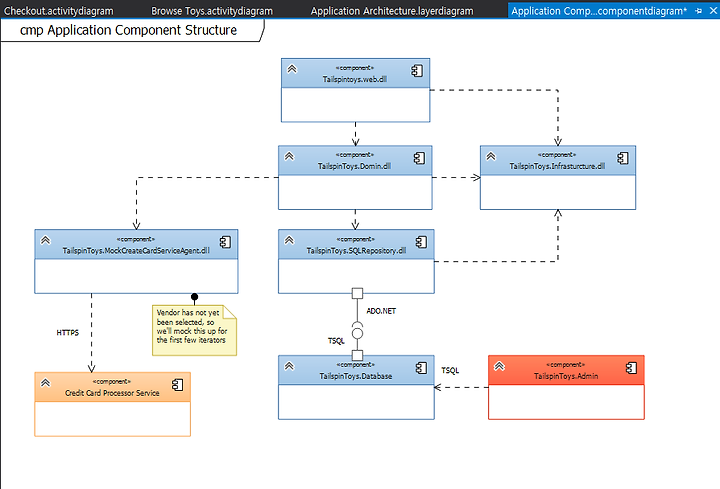720x489 pixels.
Task: Switch to the Checkout.activitydiagram tab
Action: [59, 11]
